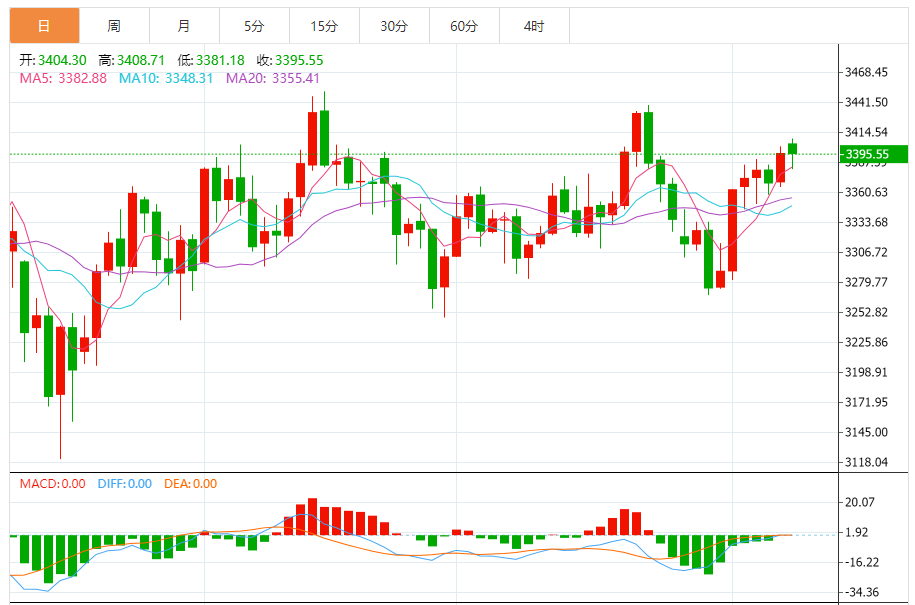This screenshot has width=915, height=605.
Task: Click the 3279.77 price axis label
Action: pos(867,282)
